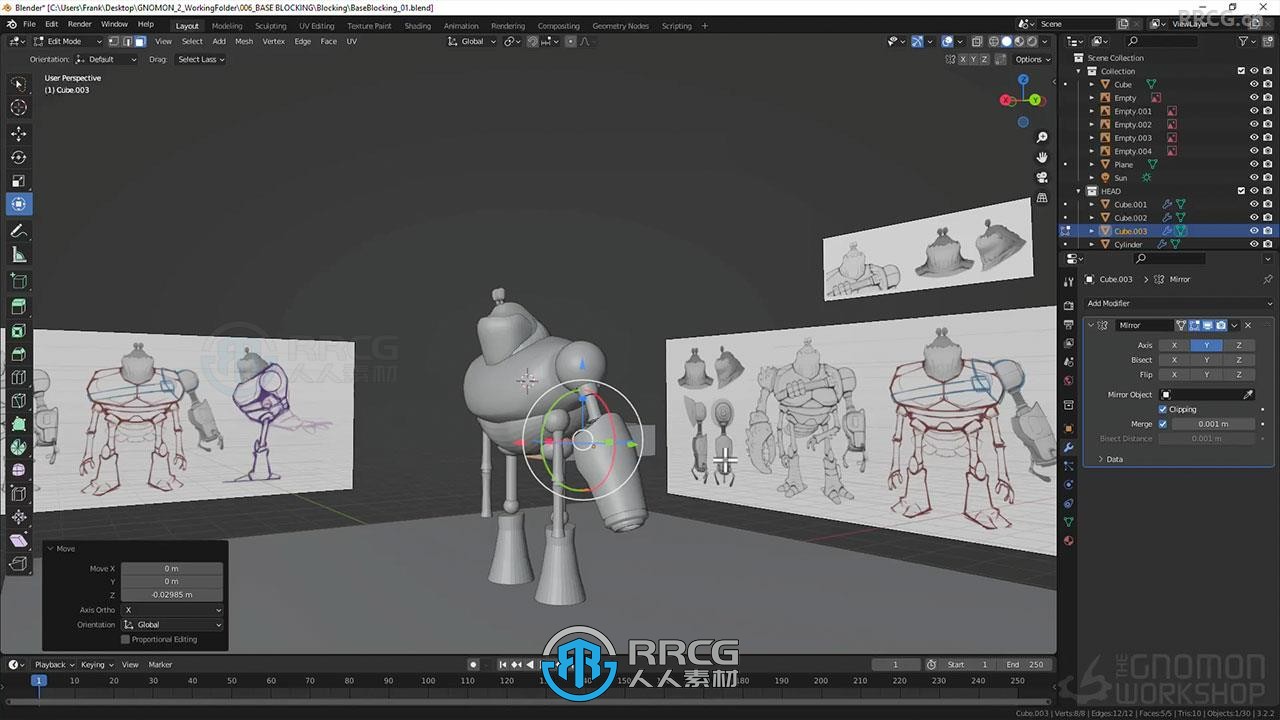Select the Move tool
This screenshot has height=720, width=1280.
(x=19, y=134)
